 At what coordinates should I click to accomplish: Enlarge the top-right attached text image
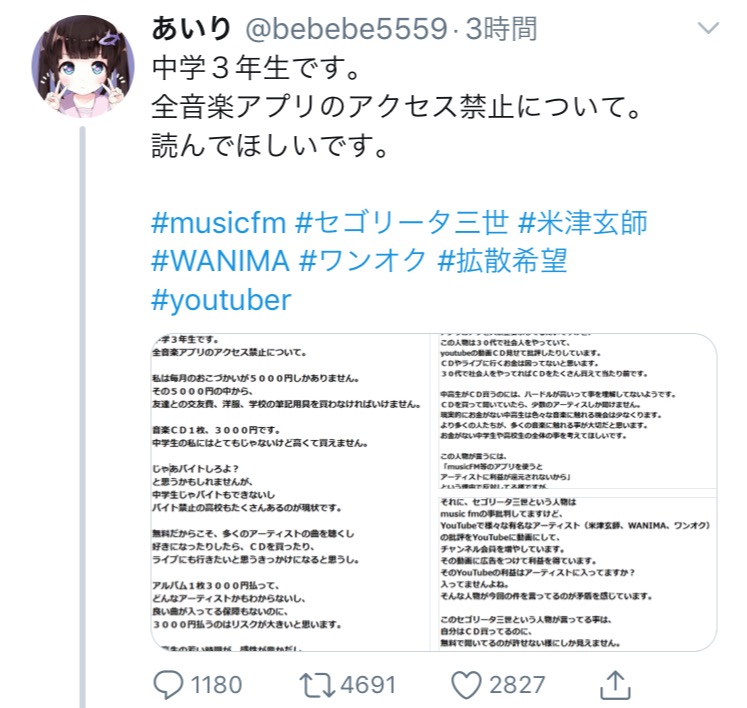577,411
